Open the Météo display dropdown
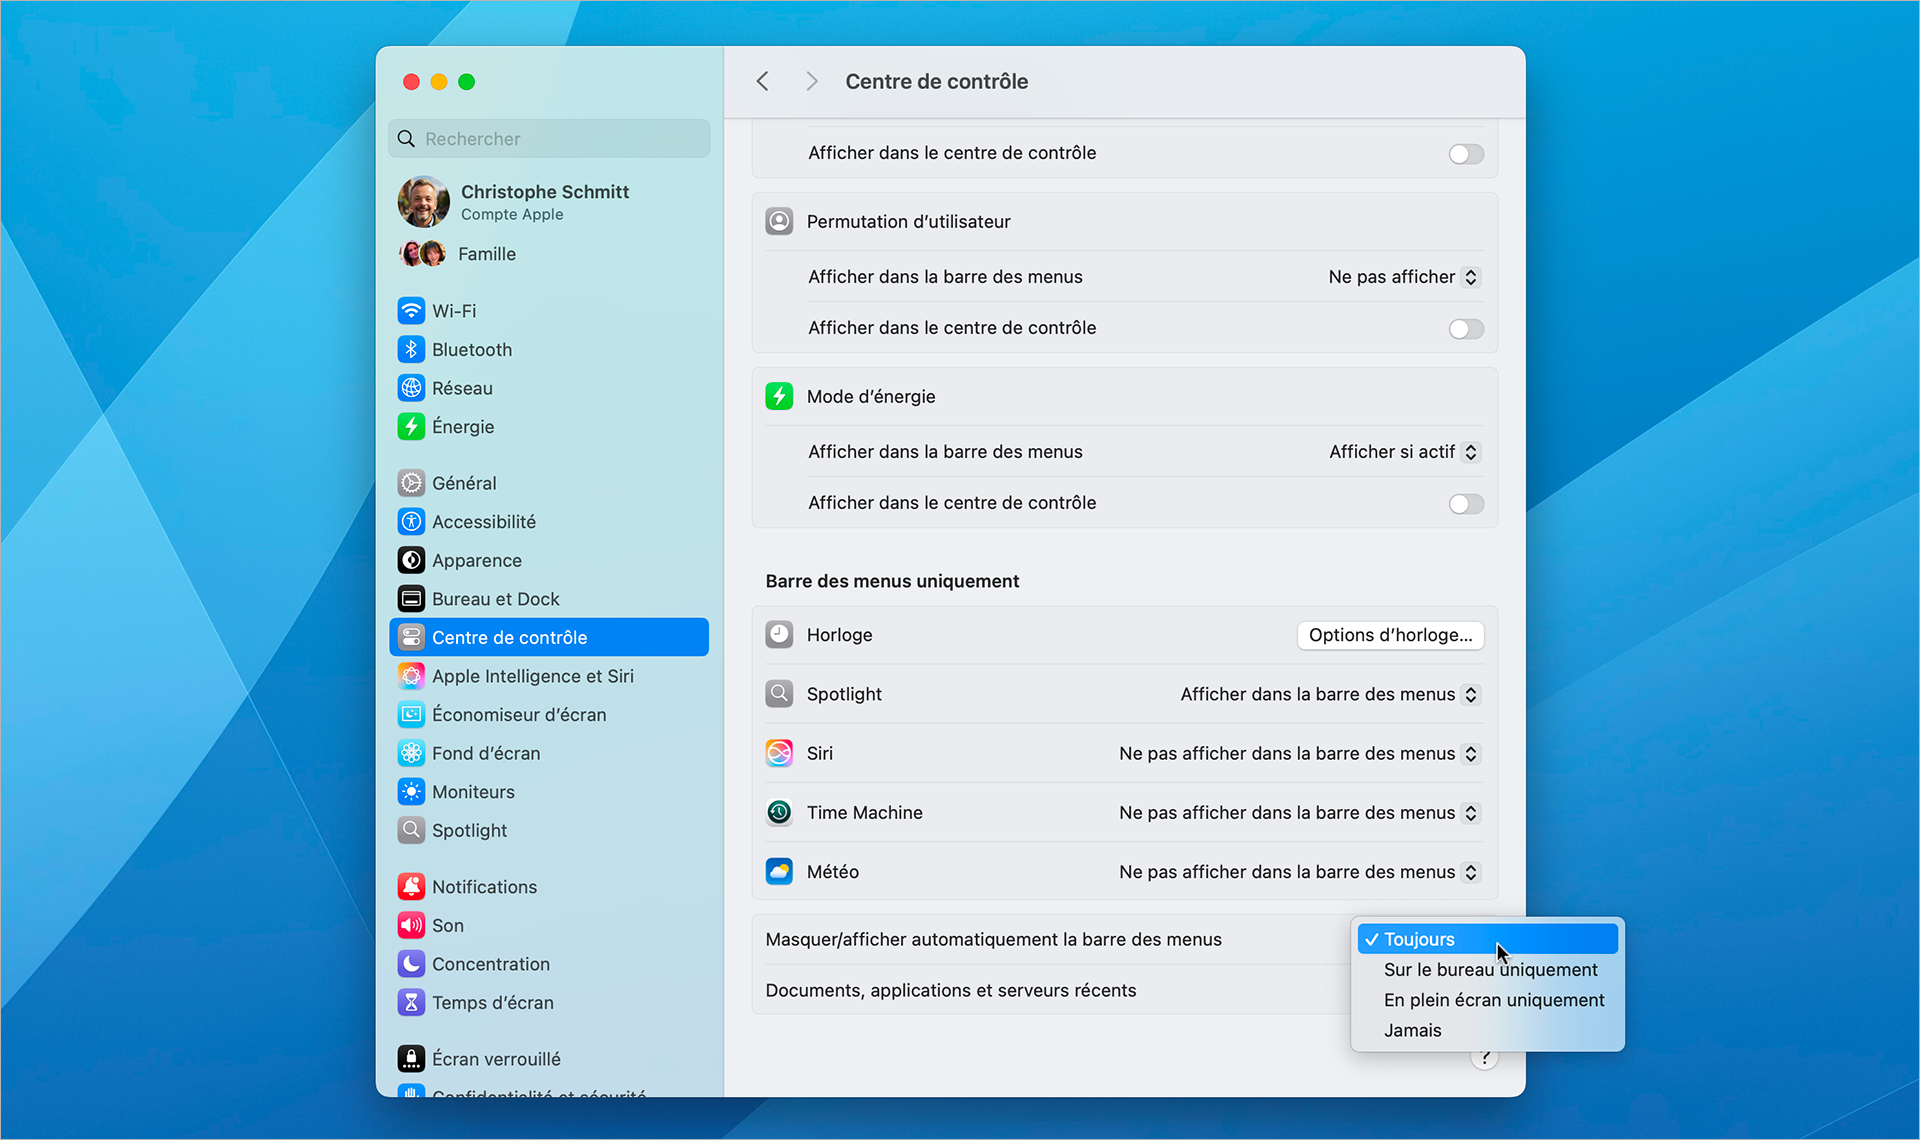 click(1297, 871)
